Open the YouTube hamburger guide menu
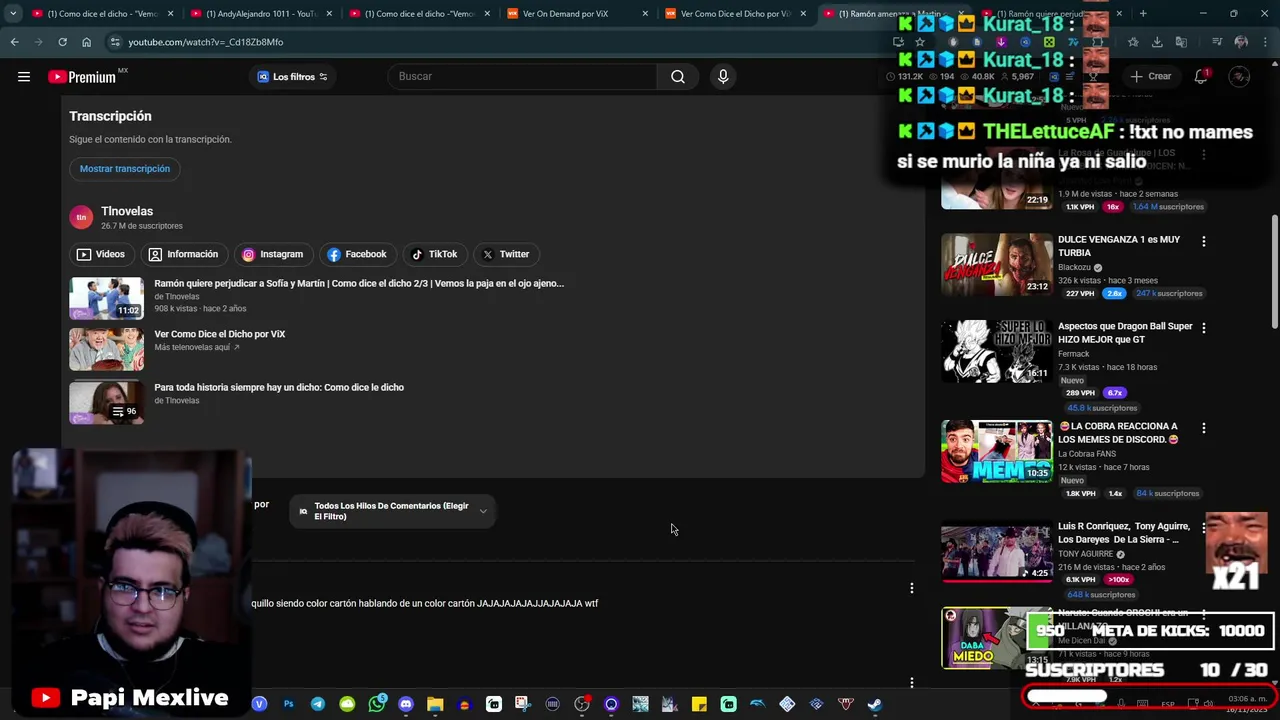Viewport: 1280px width, 720px height. (x=24, y=77)
